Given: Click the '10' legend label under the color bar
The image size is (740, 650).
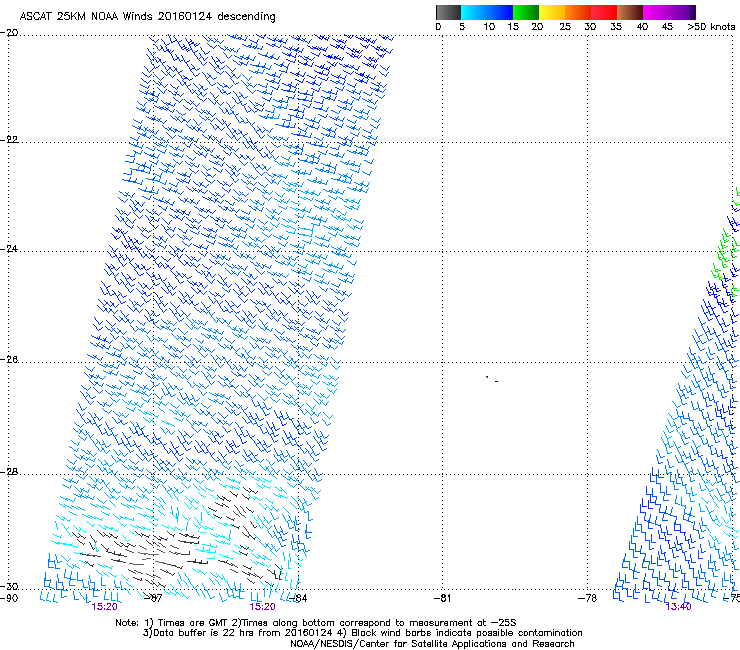Looking at the screenshot, I should 489,27.
